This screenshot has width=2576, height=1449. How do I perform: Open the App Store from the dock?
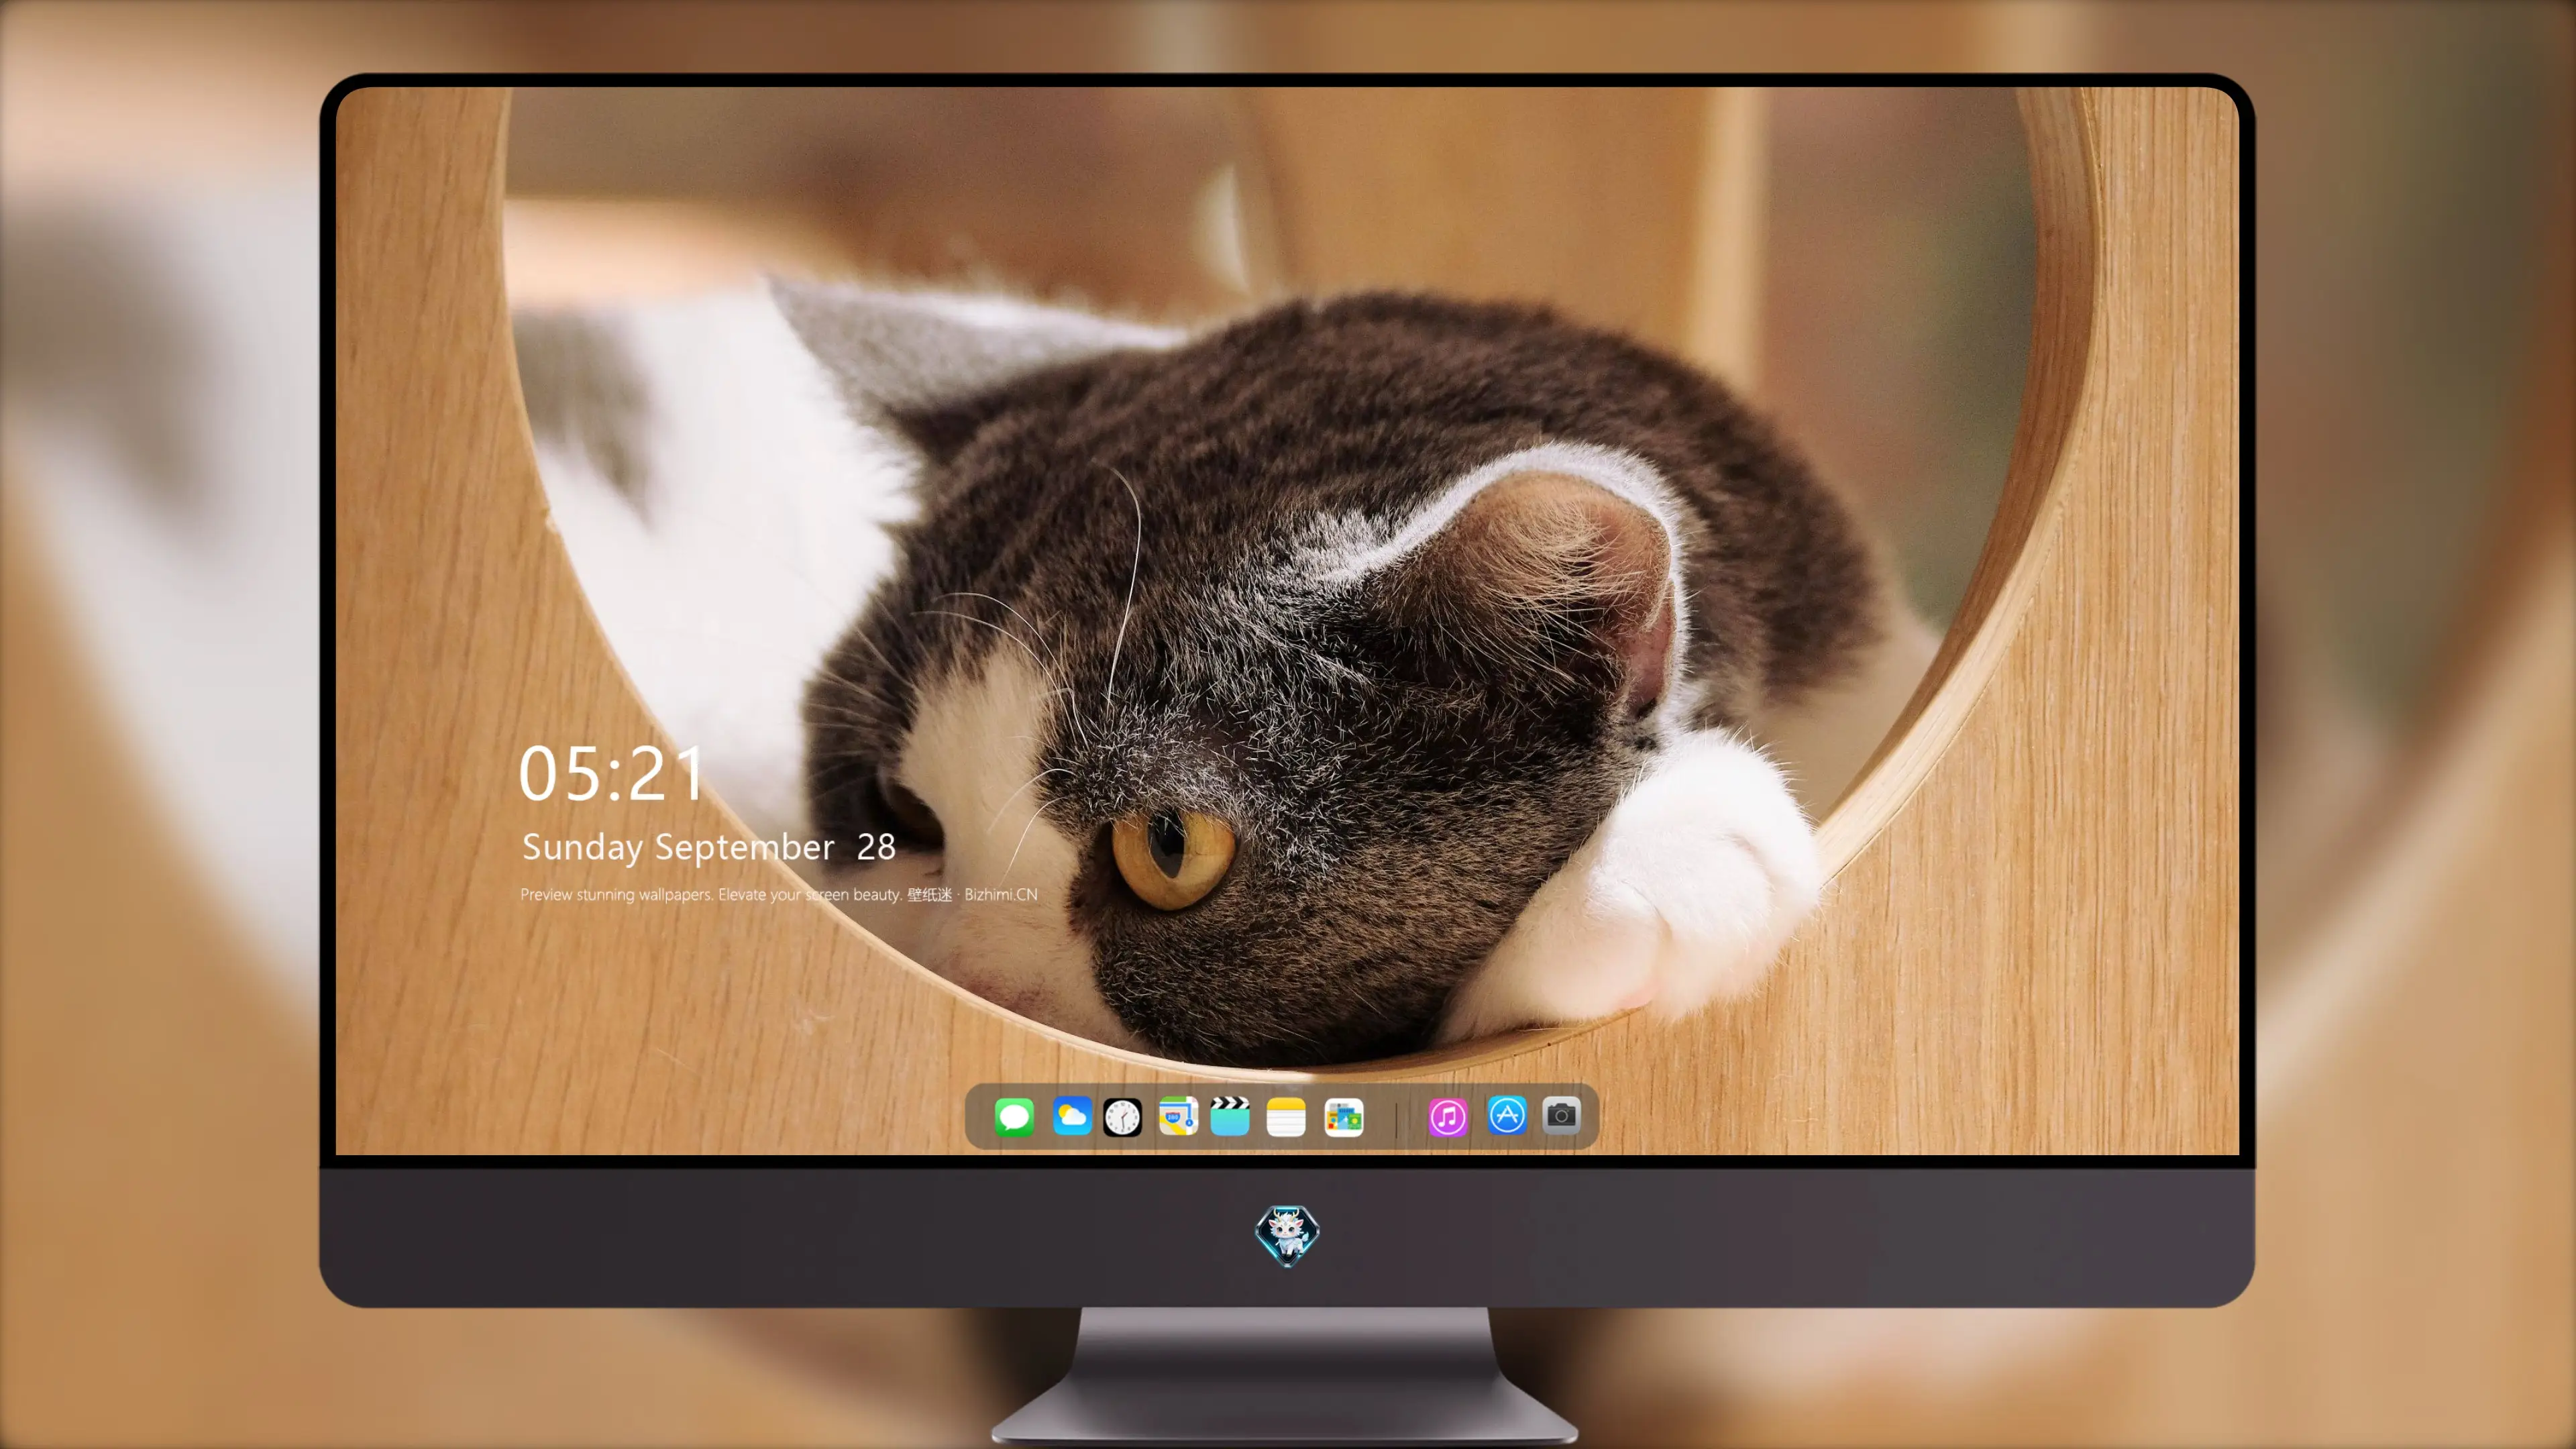point(1507,1115)
